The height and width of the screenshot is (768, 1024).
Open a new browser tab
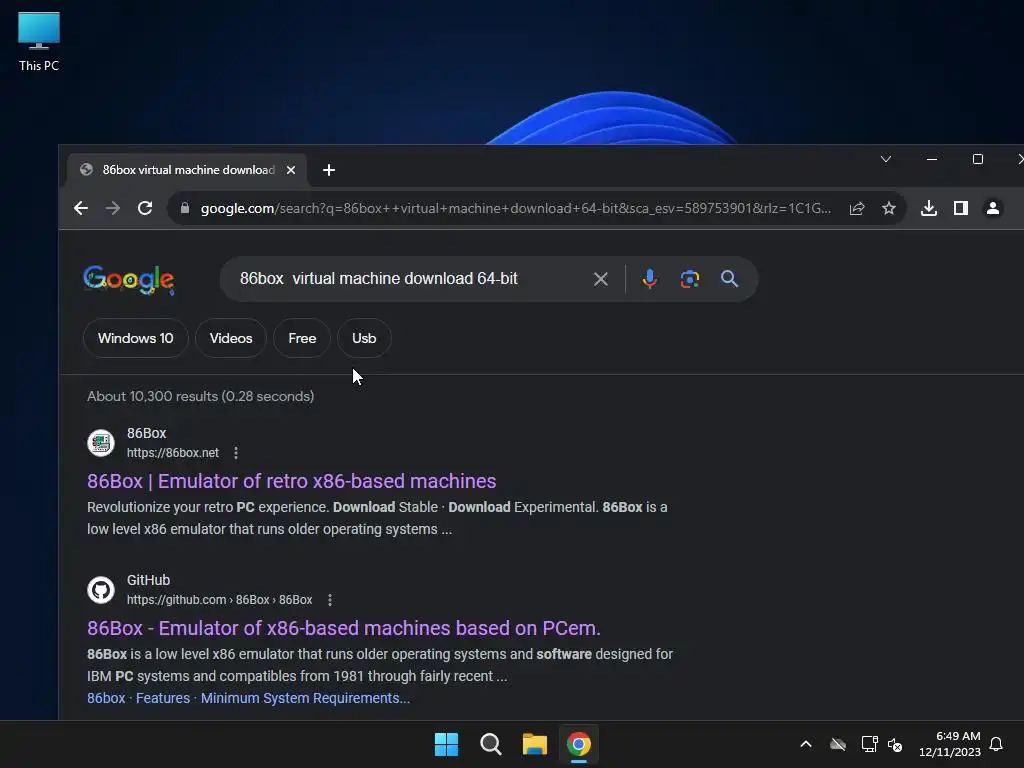point(329,170)
